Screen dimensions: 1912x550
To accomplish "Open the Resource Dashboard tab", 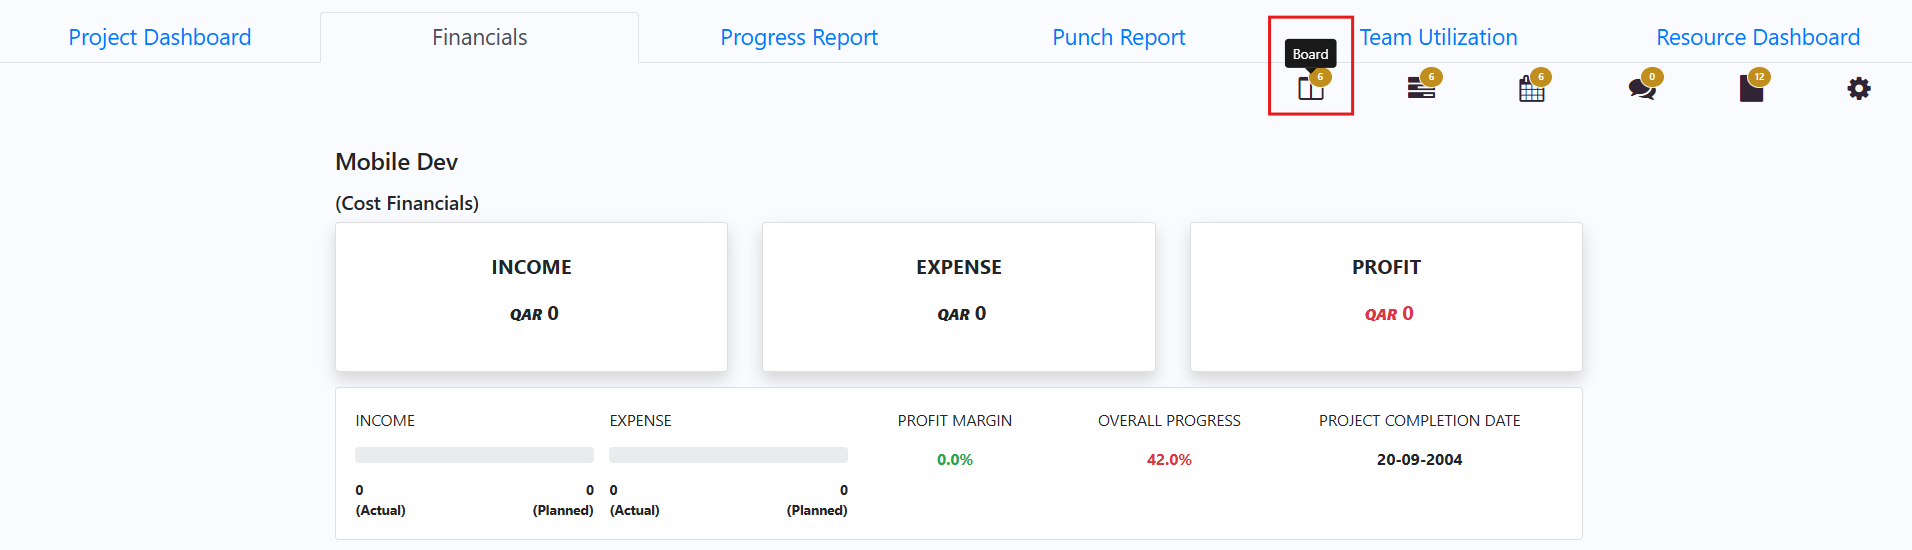I will (1758, 37).
